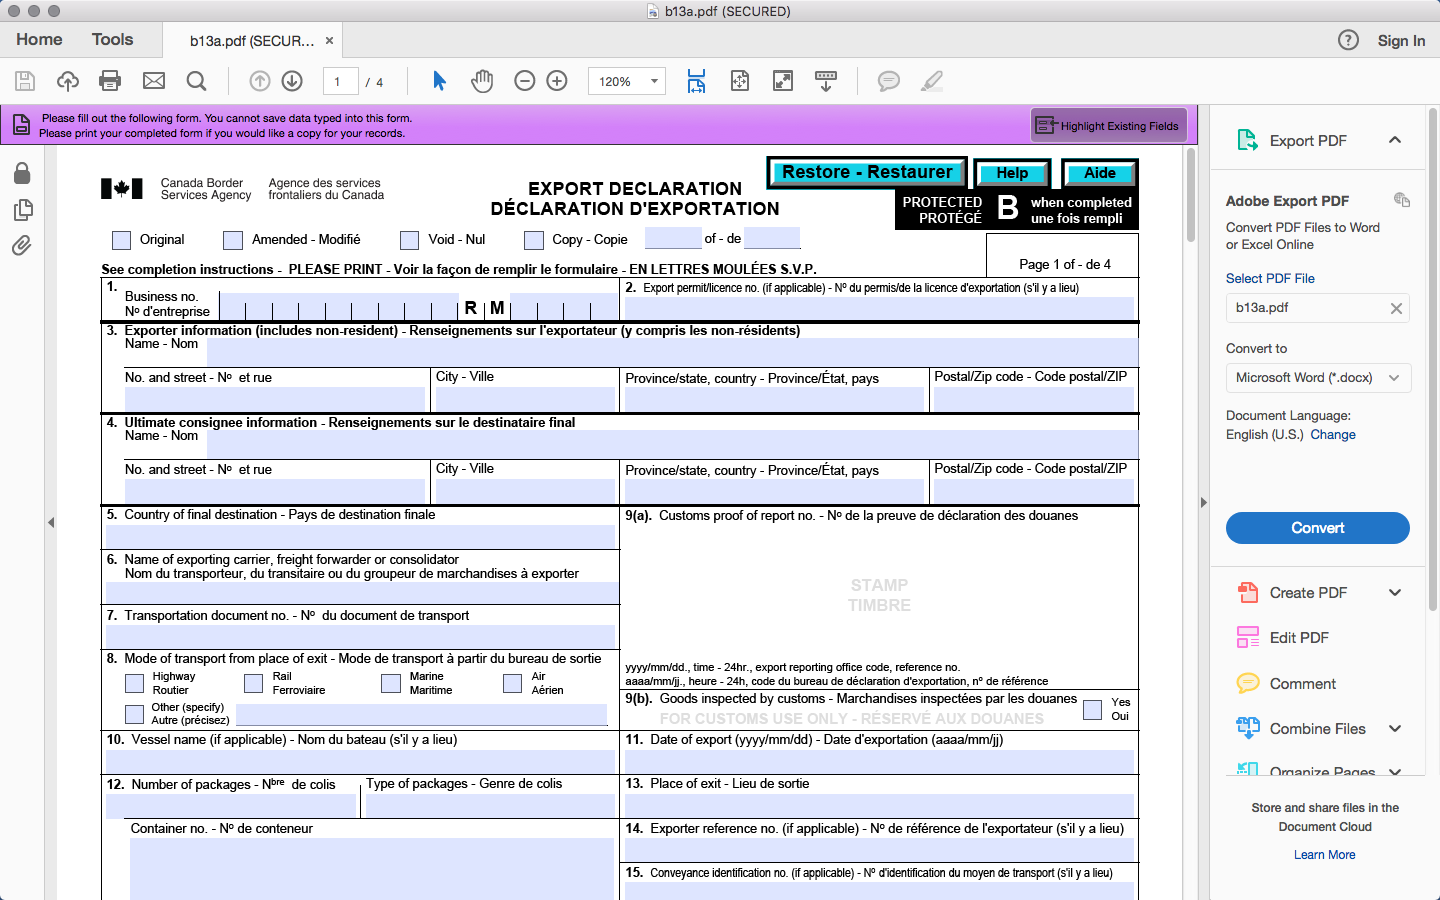Expand the Organize Pages section

point(1395,771)
